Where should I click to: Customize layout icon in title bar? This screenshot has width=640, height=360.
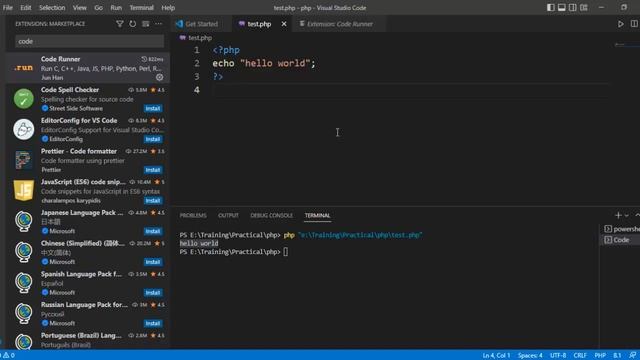coord(584,7)
